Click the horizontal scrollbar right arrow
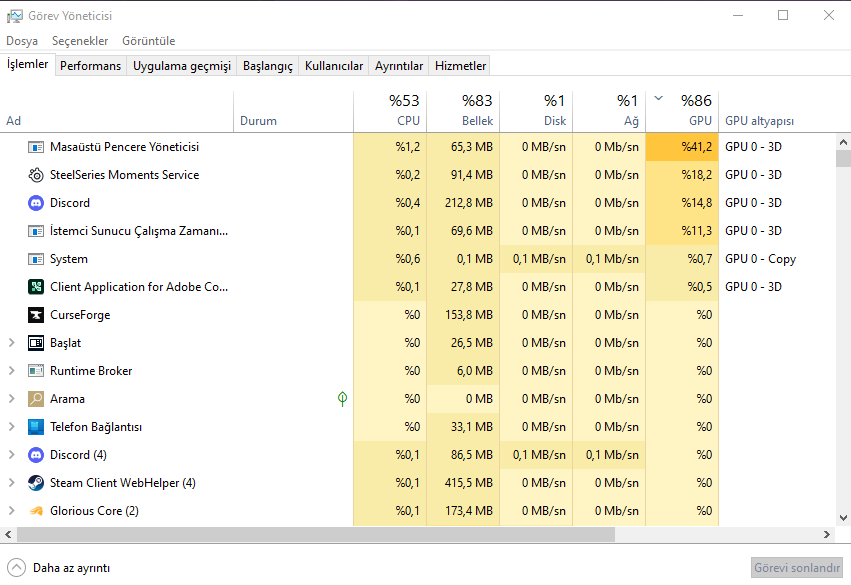 pos(826,535)
